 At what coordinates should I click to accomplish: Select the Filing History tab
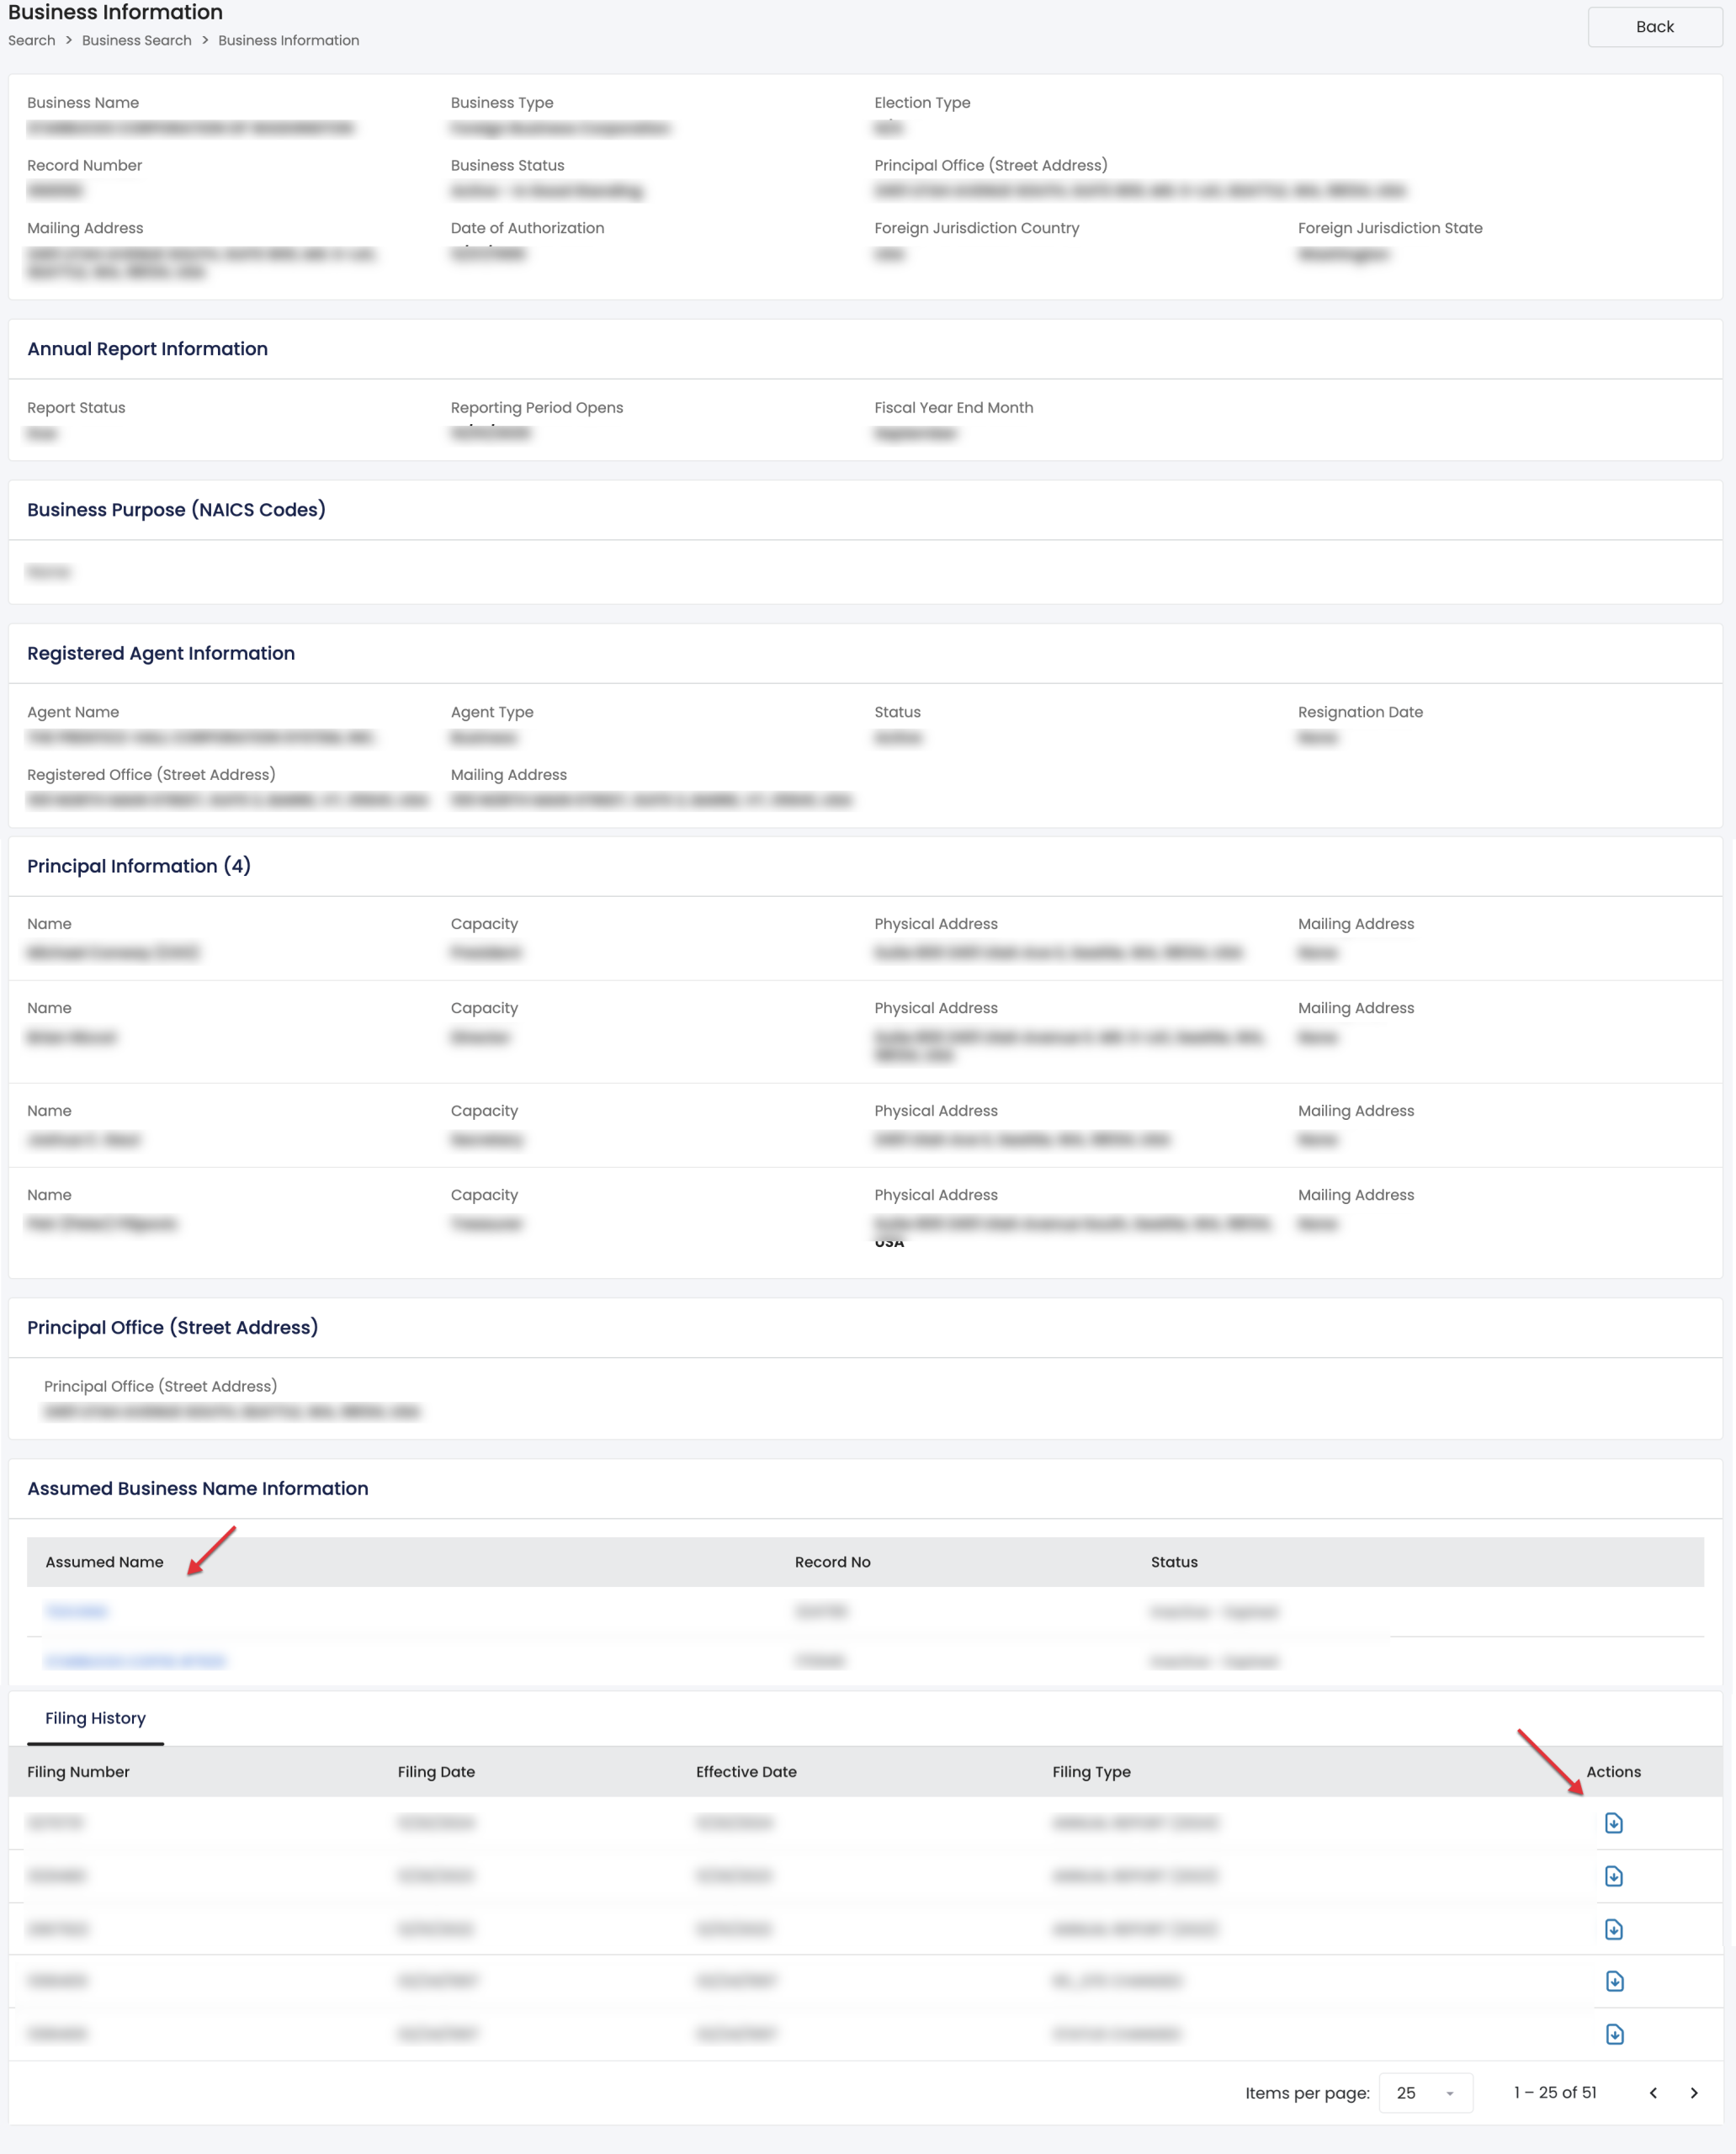pyautogui.click(x=95, y=1718)
